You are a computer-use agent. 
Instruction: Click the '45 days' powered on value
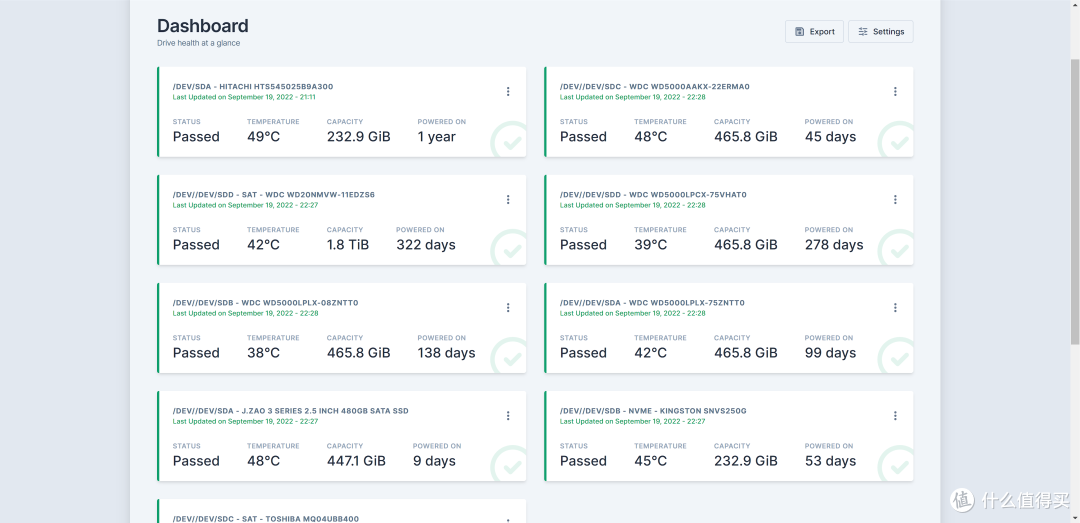(x=830, y=136)
